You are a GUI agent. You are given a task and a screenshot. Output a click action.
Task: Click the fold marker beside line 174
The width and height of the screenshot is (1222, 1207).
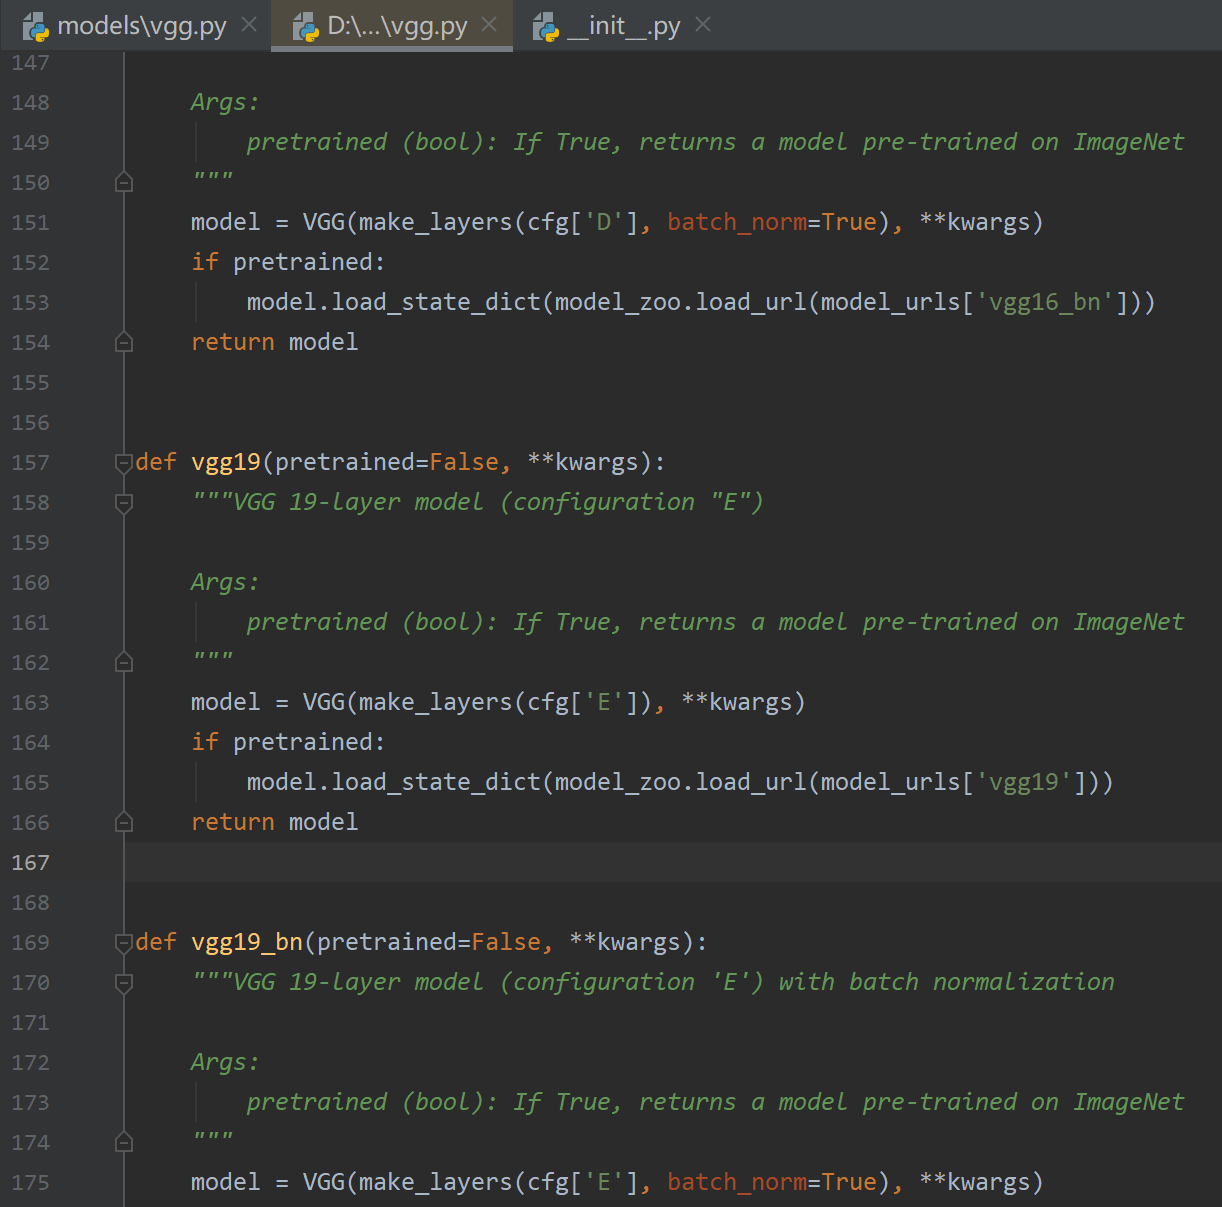coord(123,1142)
